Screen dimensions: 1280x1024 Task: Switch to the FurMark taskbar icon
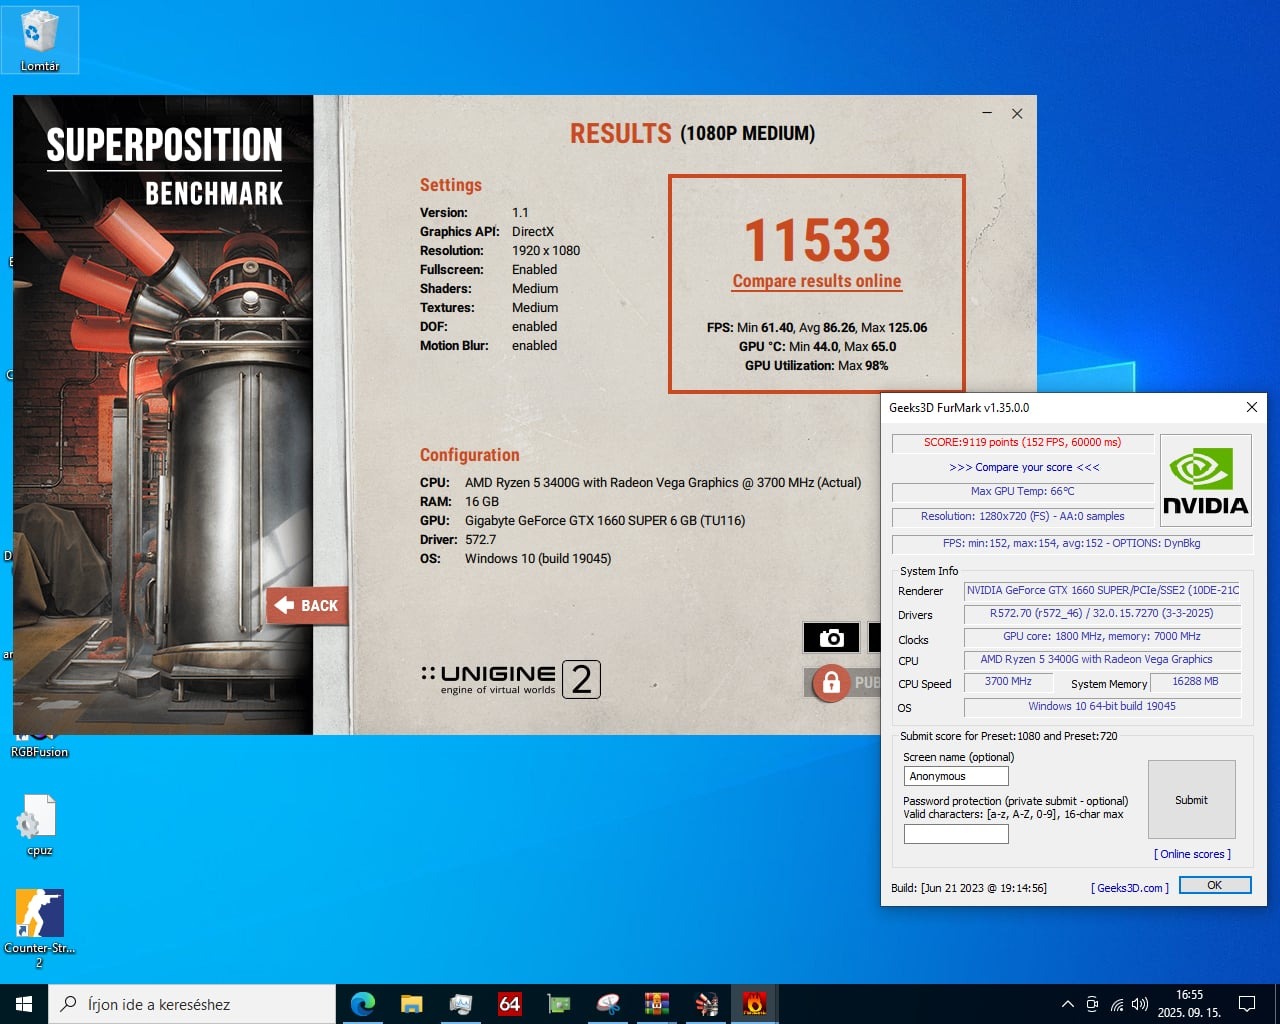755,1004
